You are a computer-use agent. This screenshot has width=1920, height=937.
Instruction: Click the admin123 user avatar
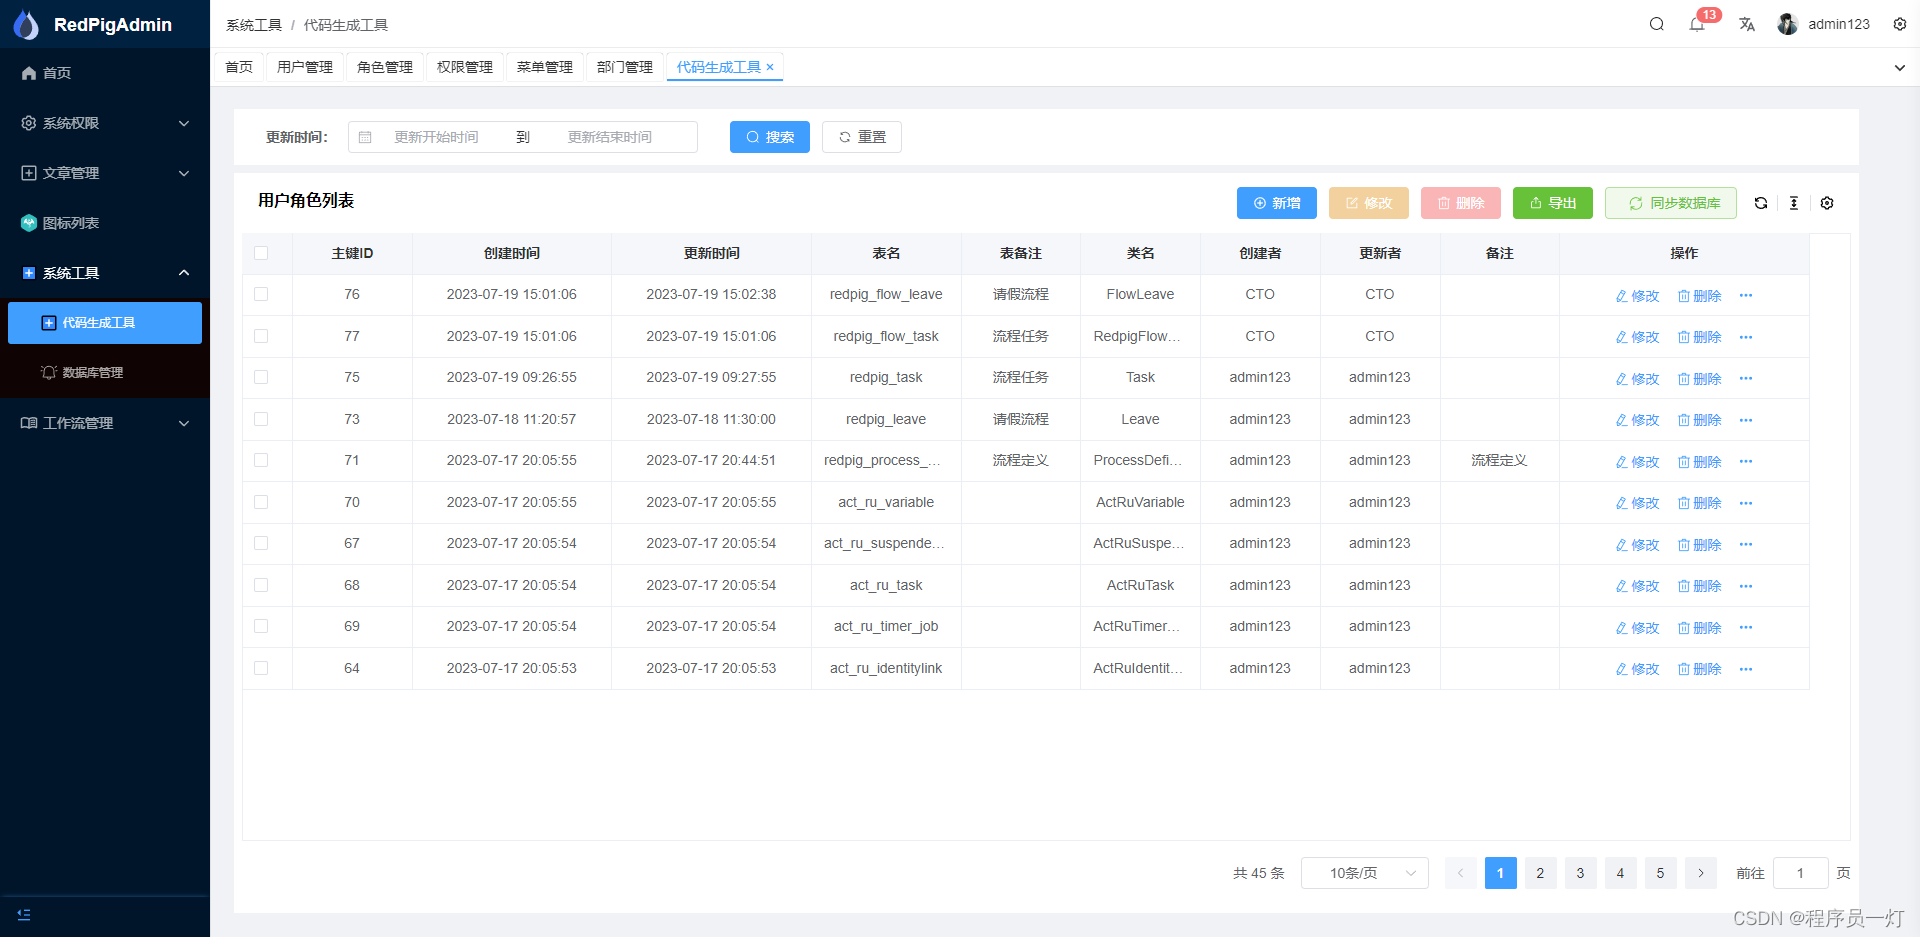tap(1788, 24)
